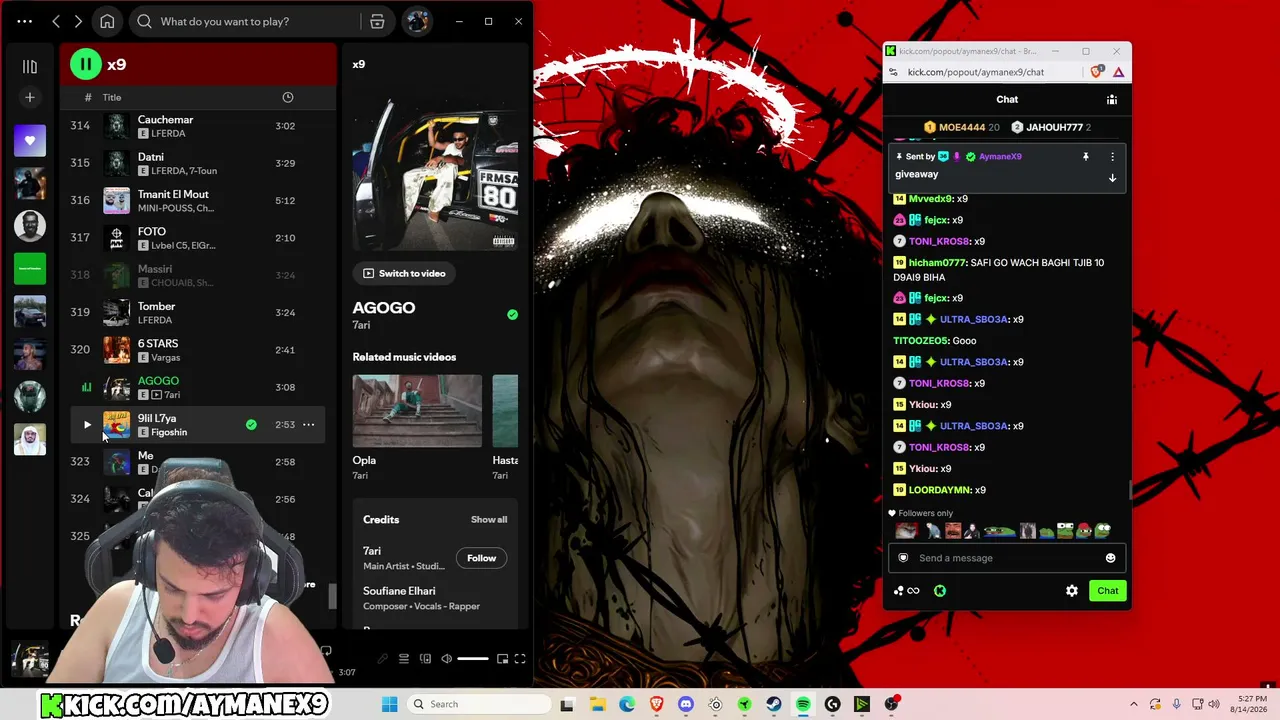This screenshot has height=720, width=1280.
Task: Show hidden system tray icons
Action: (x=1134, y=704)
